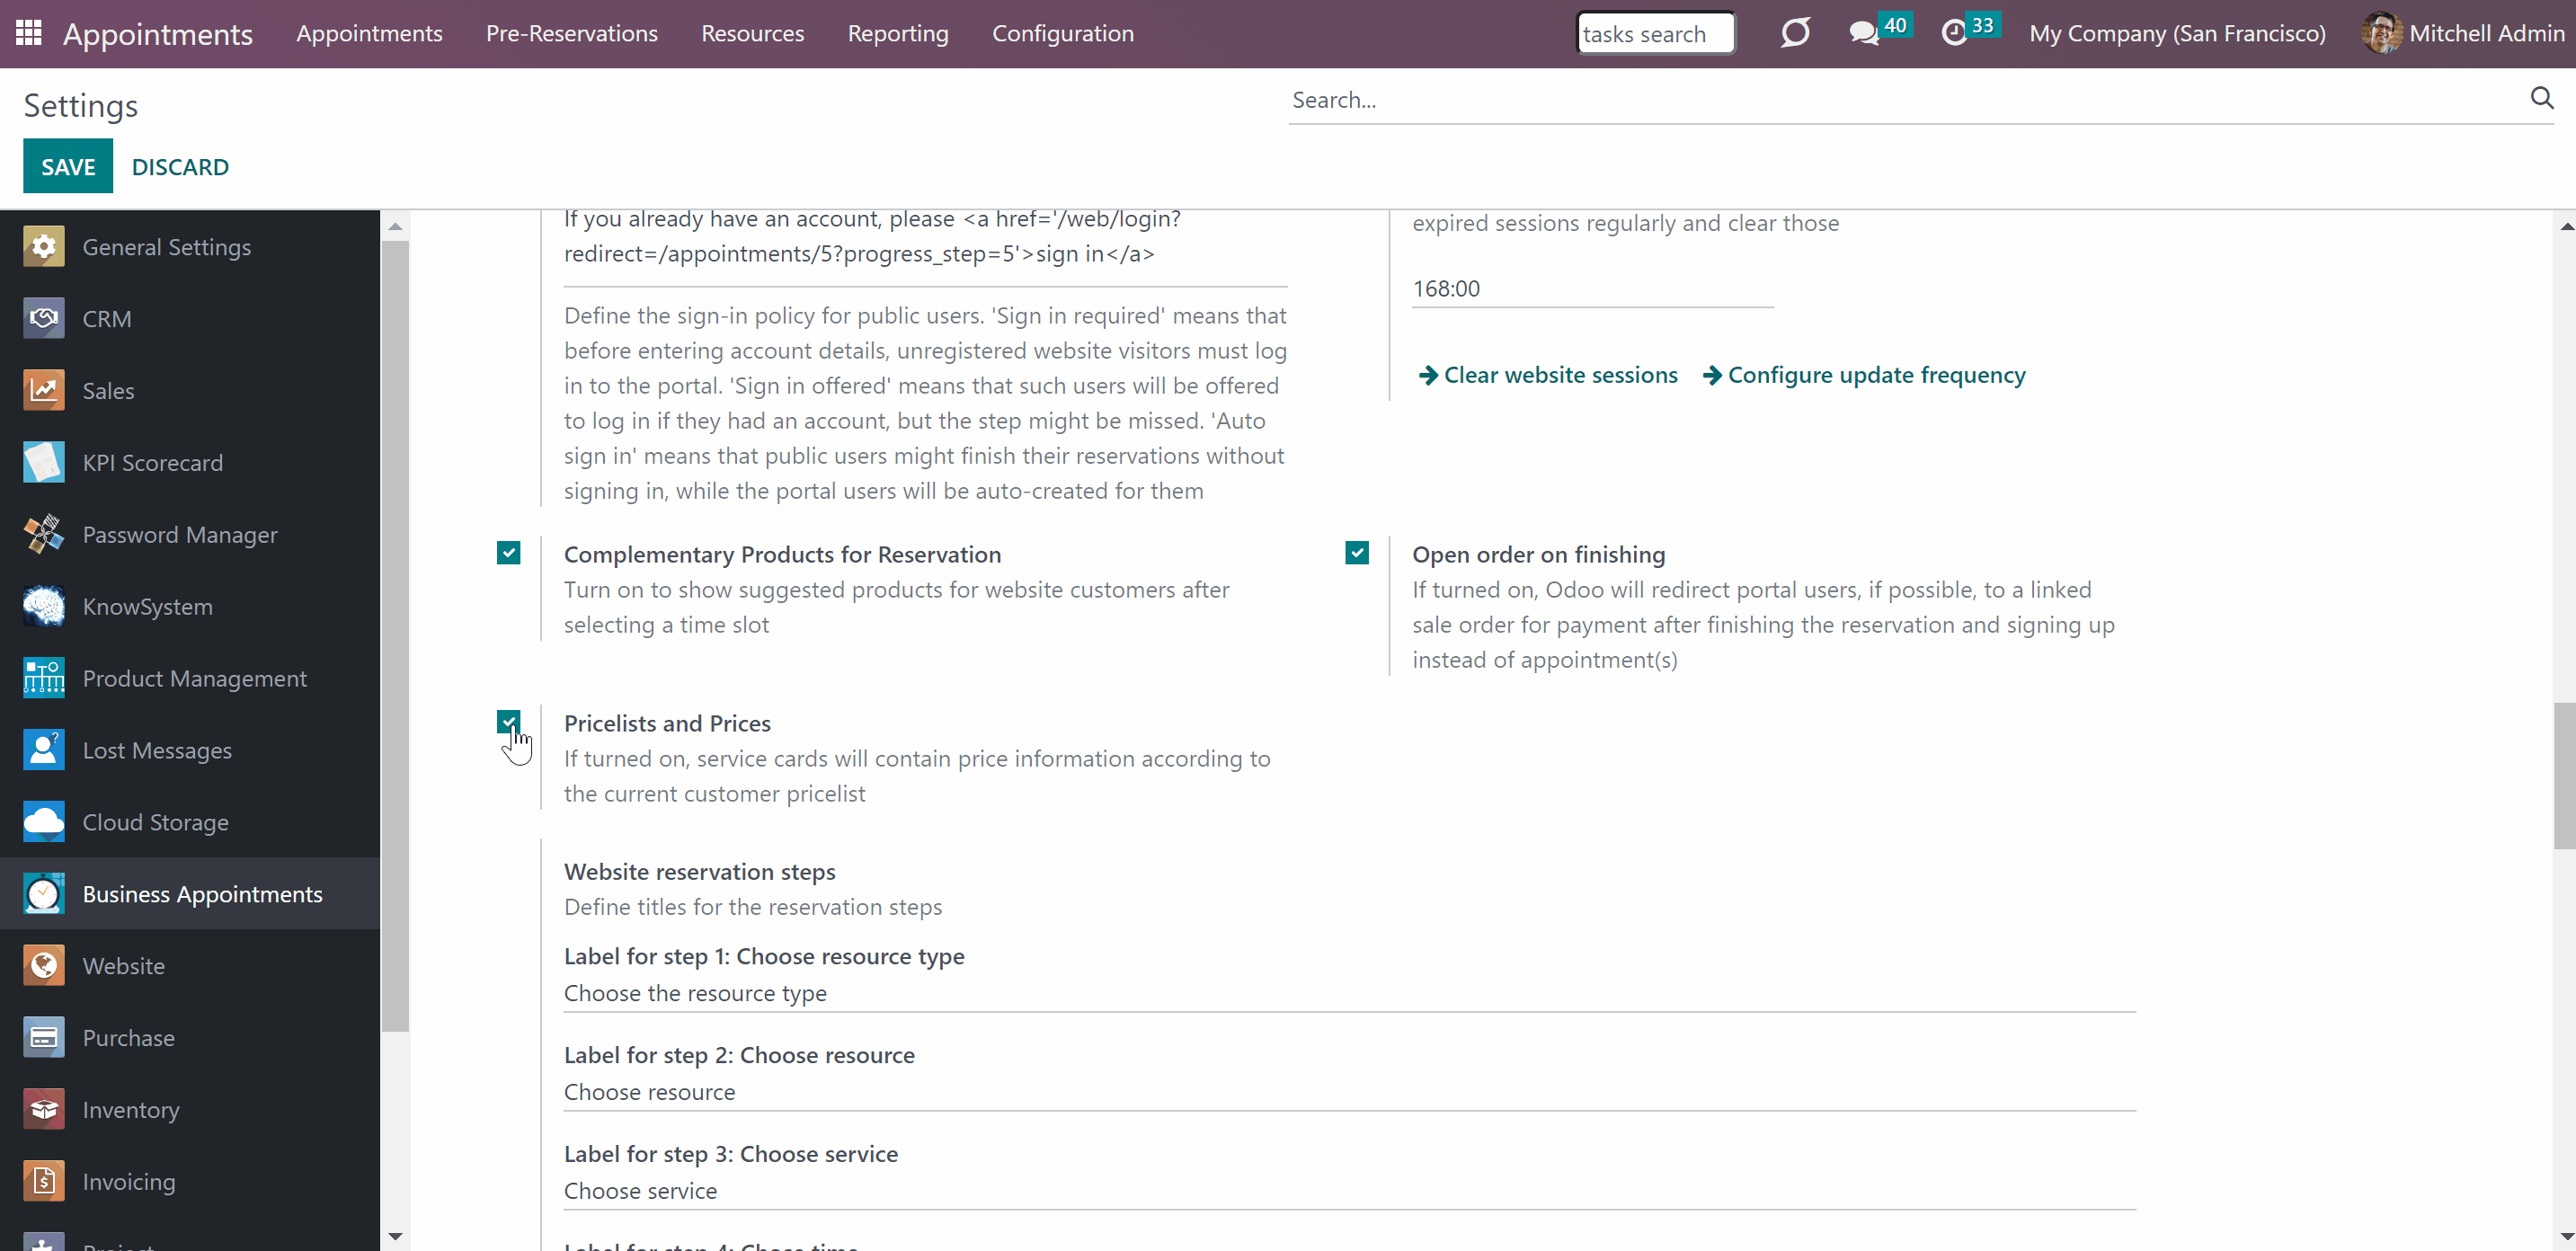
Task: Open the apps grid menu icon
Action: (x=28, y=33)
